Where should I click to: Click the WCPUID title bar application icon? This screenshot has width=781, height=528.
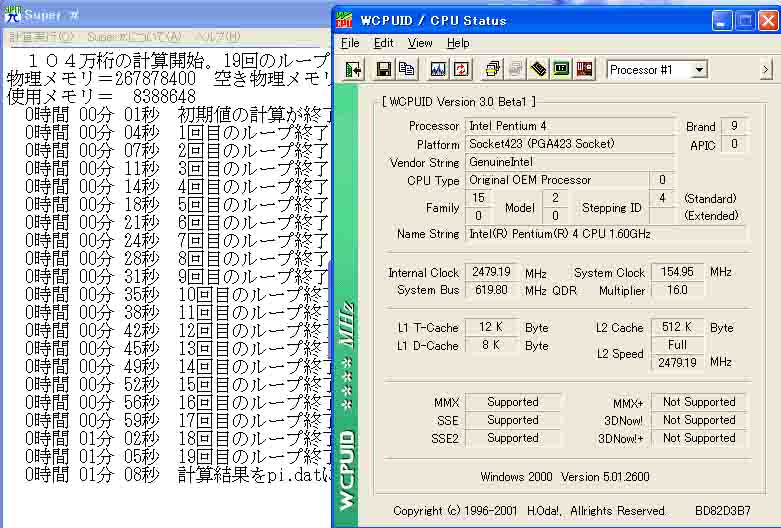tap(344, 20)
